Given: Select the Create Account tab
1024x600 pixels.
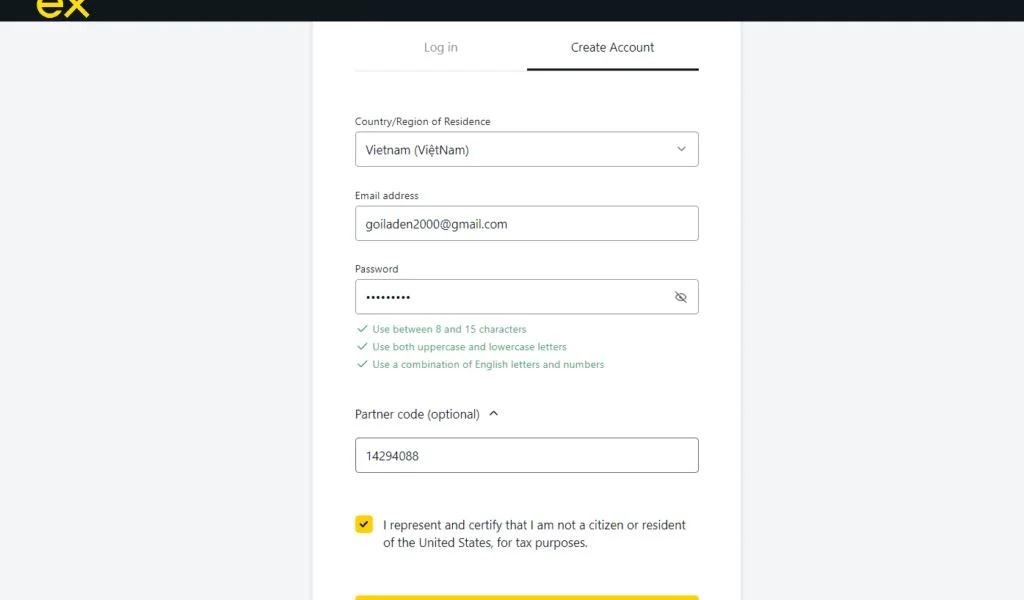Looking at the screenshot, I should [x=612, y=47].
